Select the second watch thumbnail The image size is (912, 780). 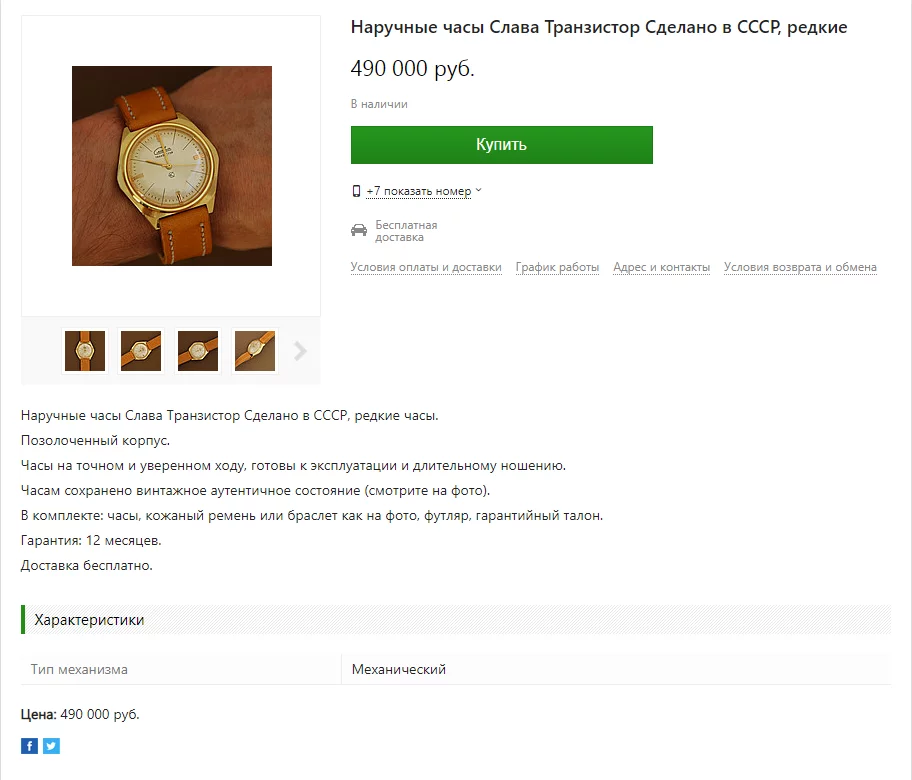pyautogui.click(x=141, y=351)
